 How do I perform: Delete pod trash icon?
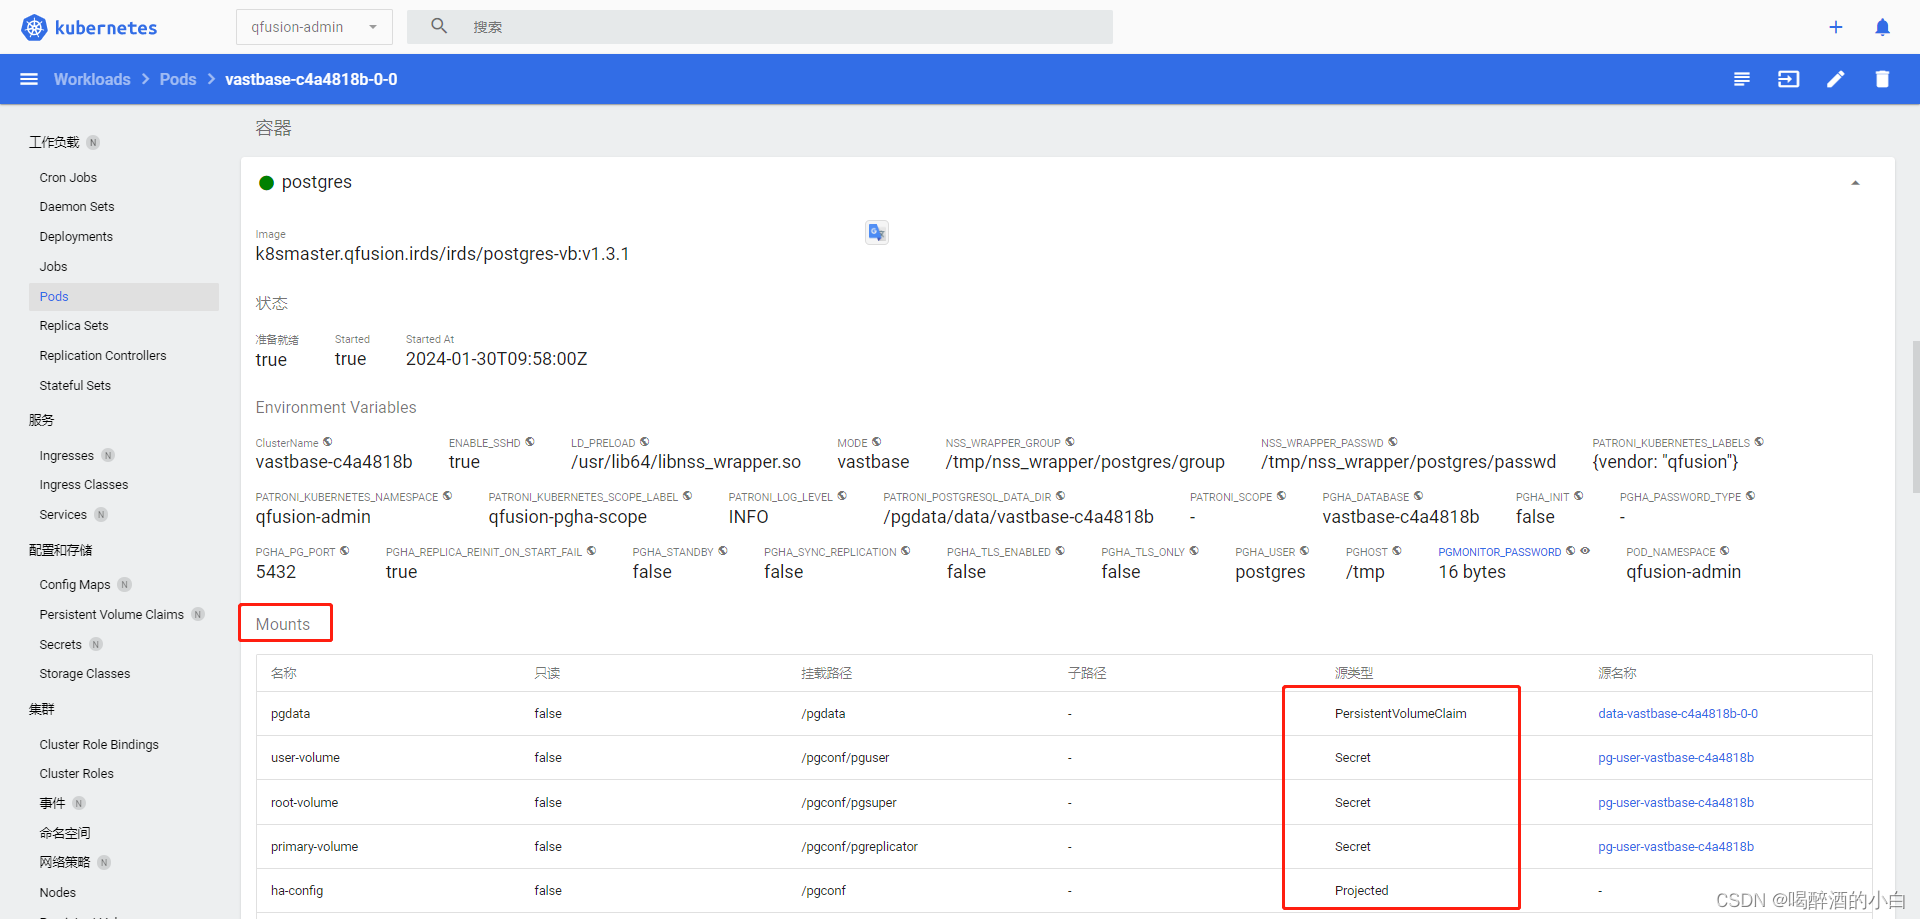click(x=1882, y=79)
